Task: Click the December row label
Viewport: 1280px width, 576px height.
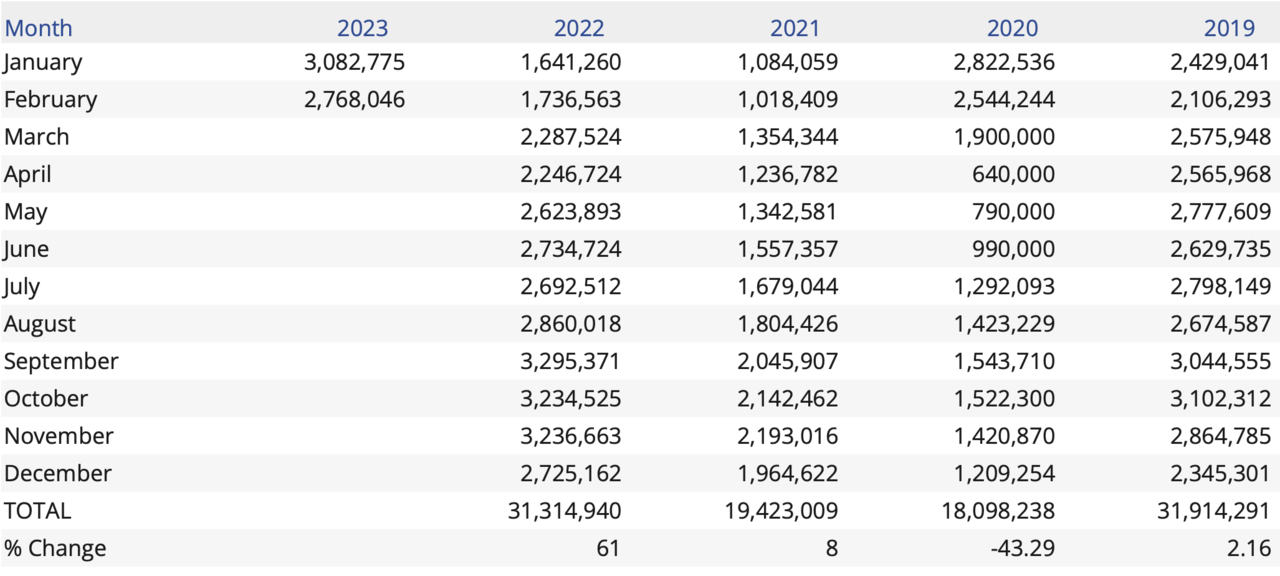Action: 57,473
